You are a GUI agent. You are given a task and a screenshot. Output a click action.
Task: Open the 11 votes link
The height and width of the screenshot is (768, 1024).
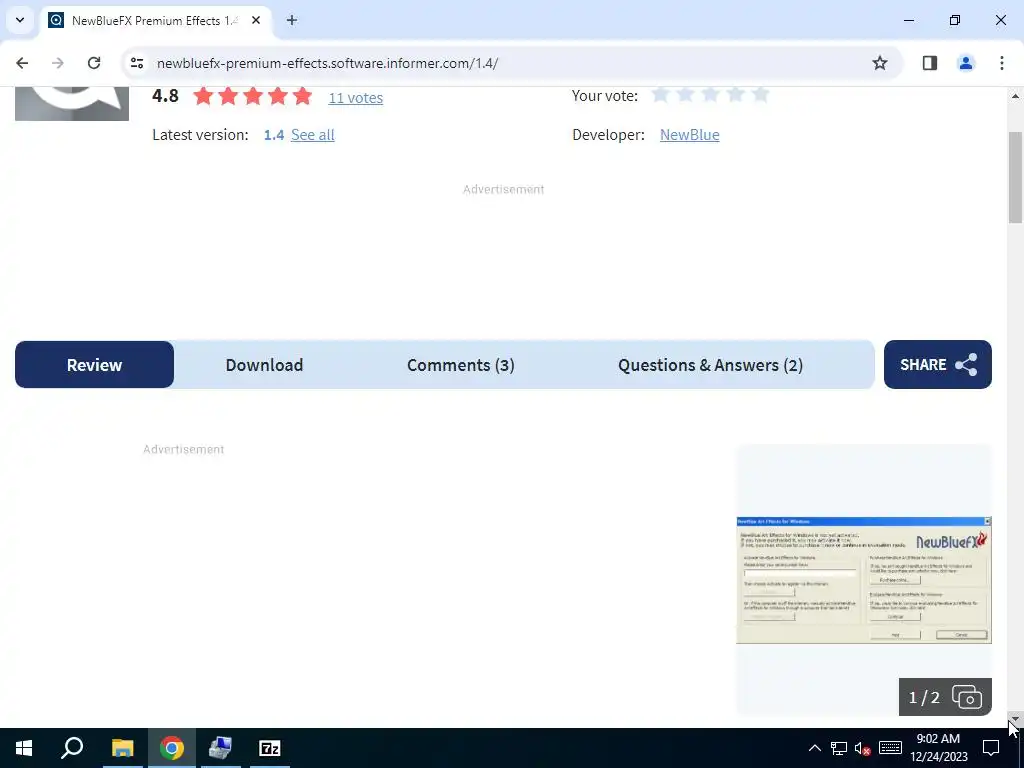click(355, 98)
